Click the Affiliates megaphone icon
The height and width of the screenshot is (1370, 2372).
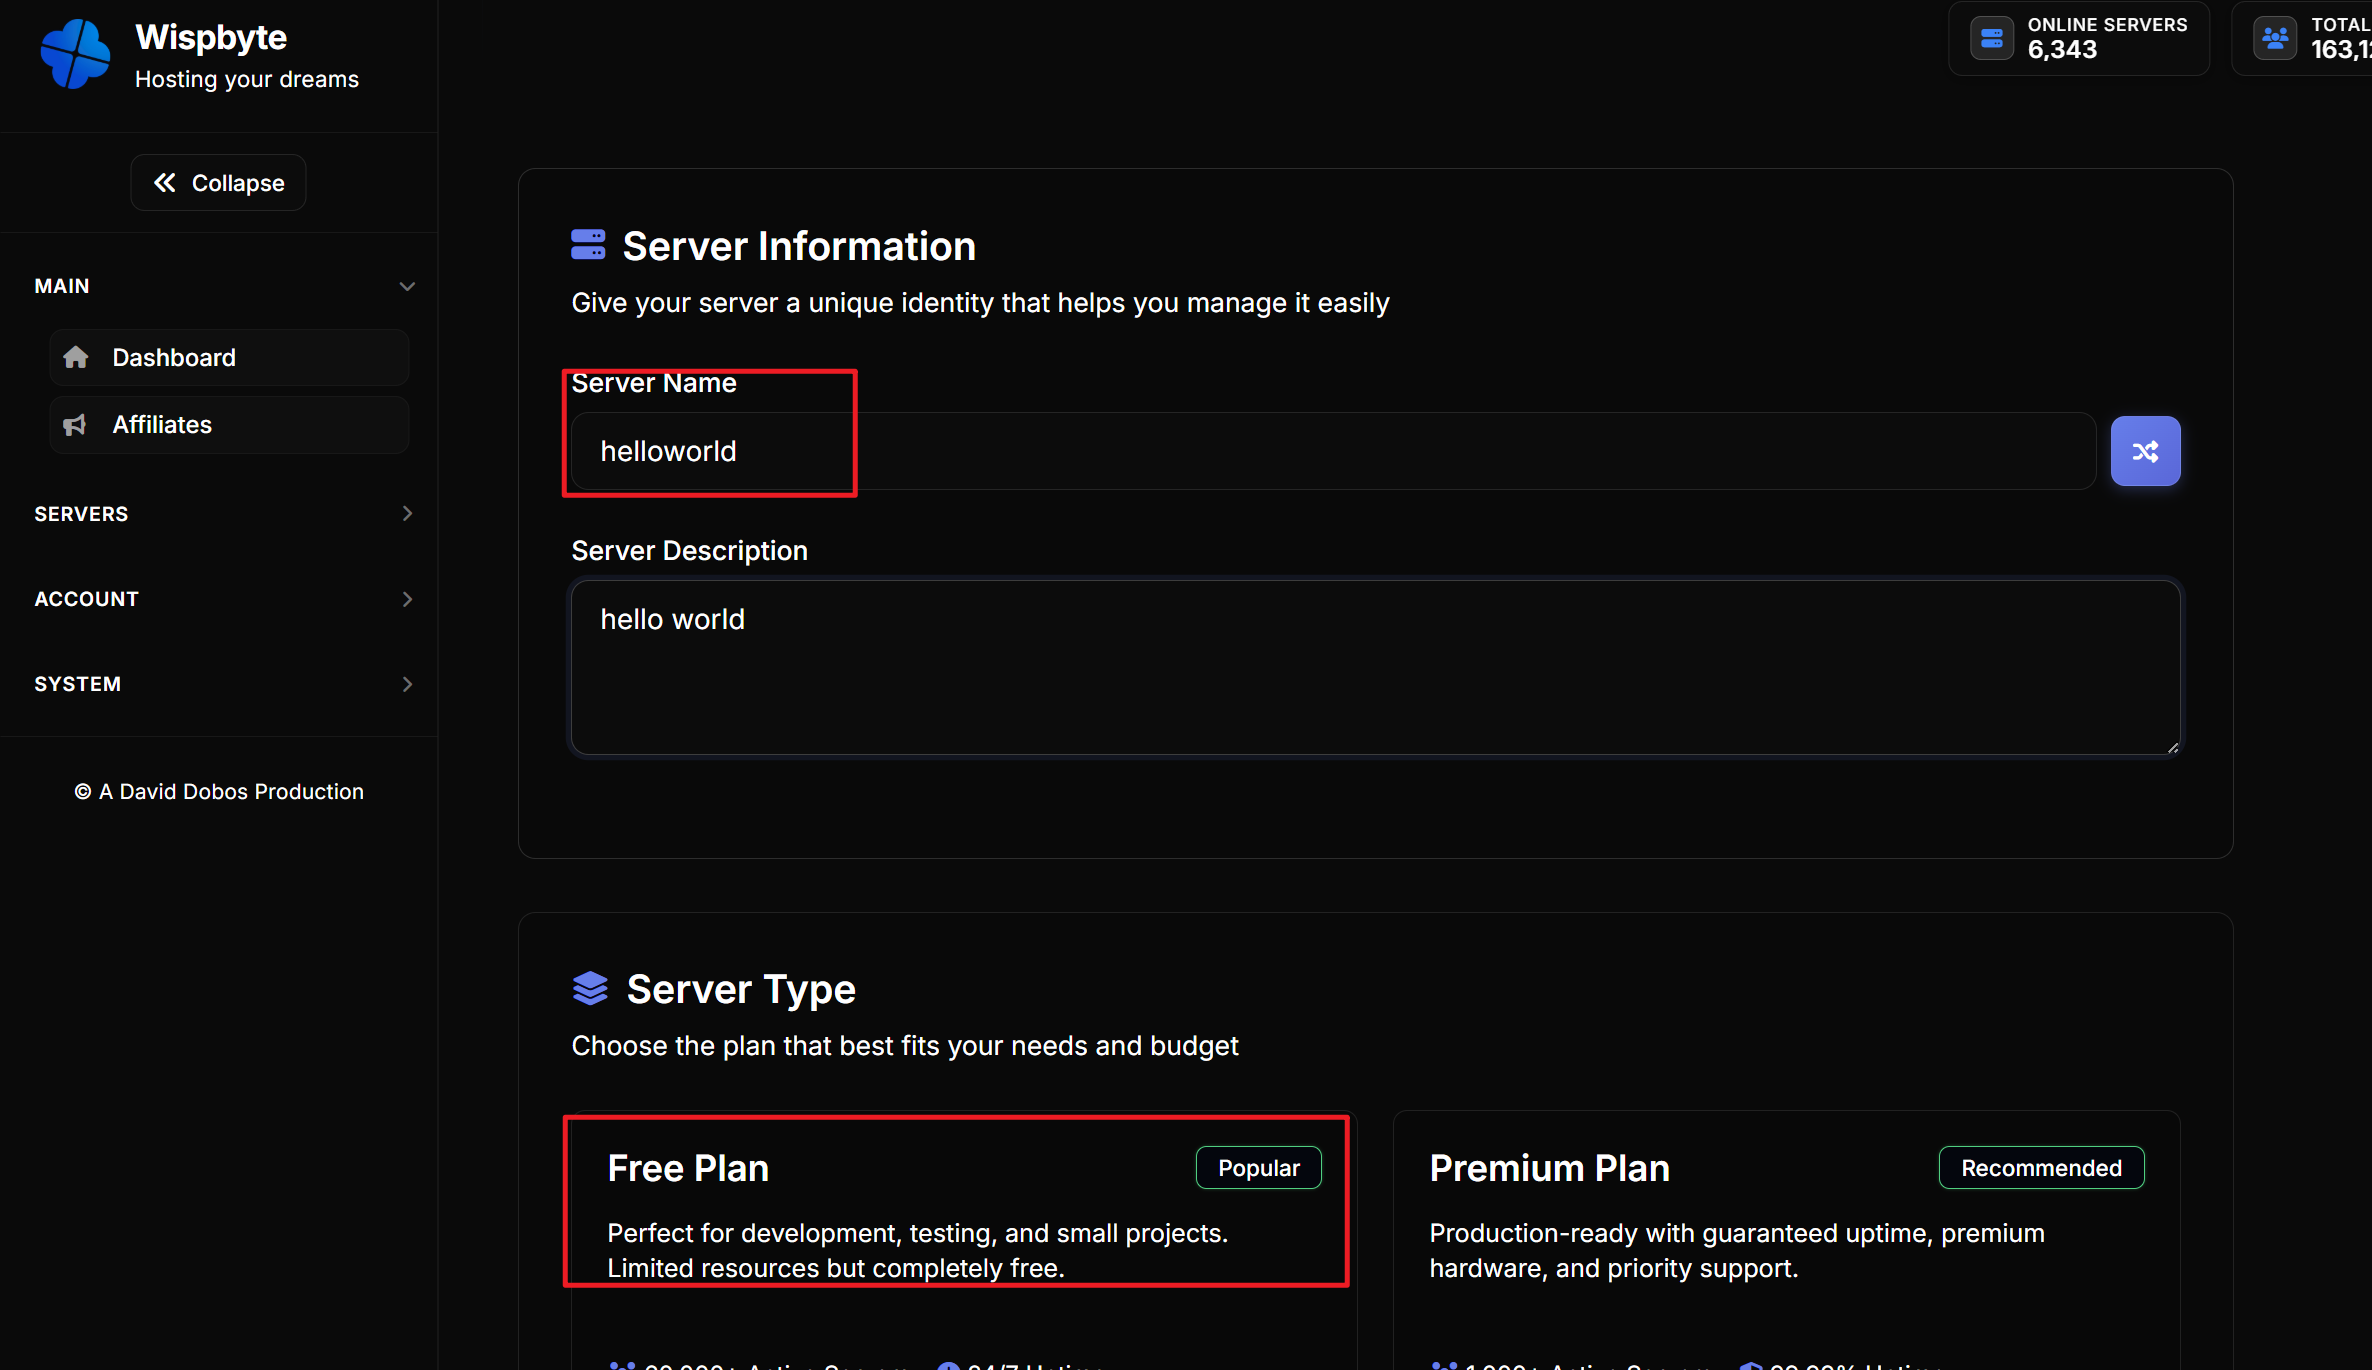coord(75,425)
